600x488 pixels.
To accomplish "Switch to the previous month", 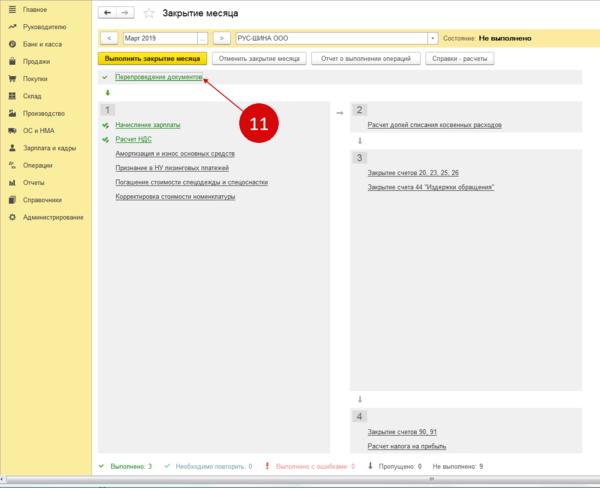I will 109,38.
